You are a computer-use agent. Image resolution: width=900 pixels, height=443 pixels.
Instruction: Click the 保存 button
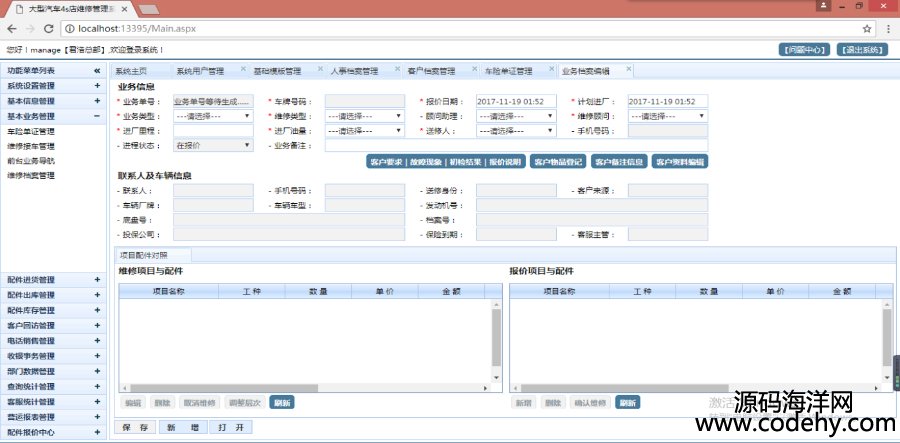click(x=140, y=427)
